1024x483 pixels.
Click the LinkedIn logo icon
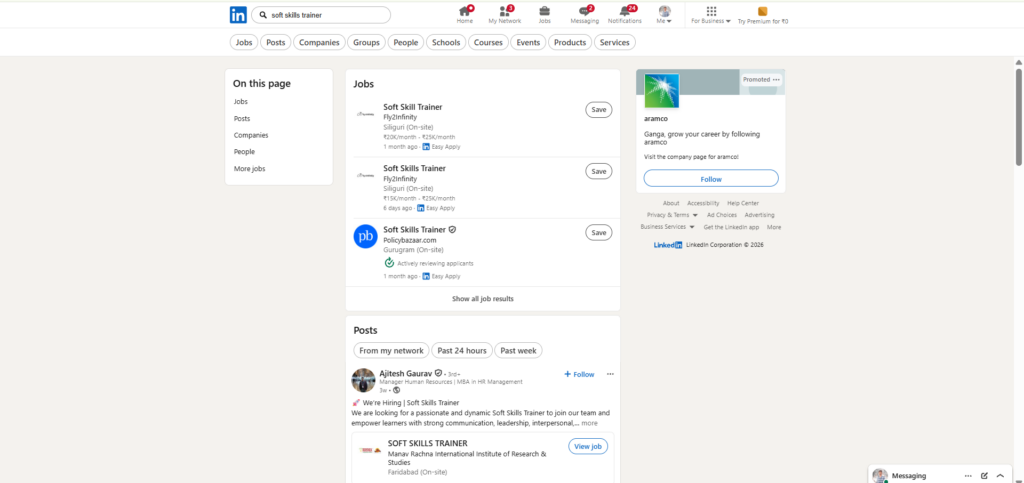pyautogui.click(x=238, y=15)
